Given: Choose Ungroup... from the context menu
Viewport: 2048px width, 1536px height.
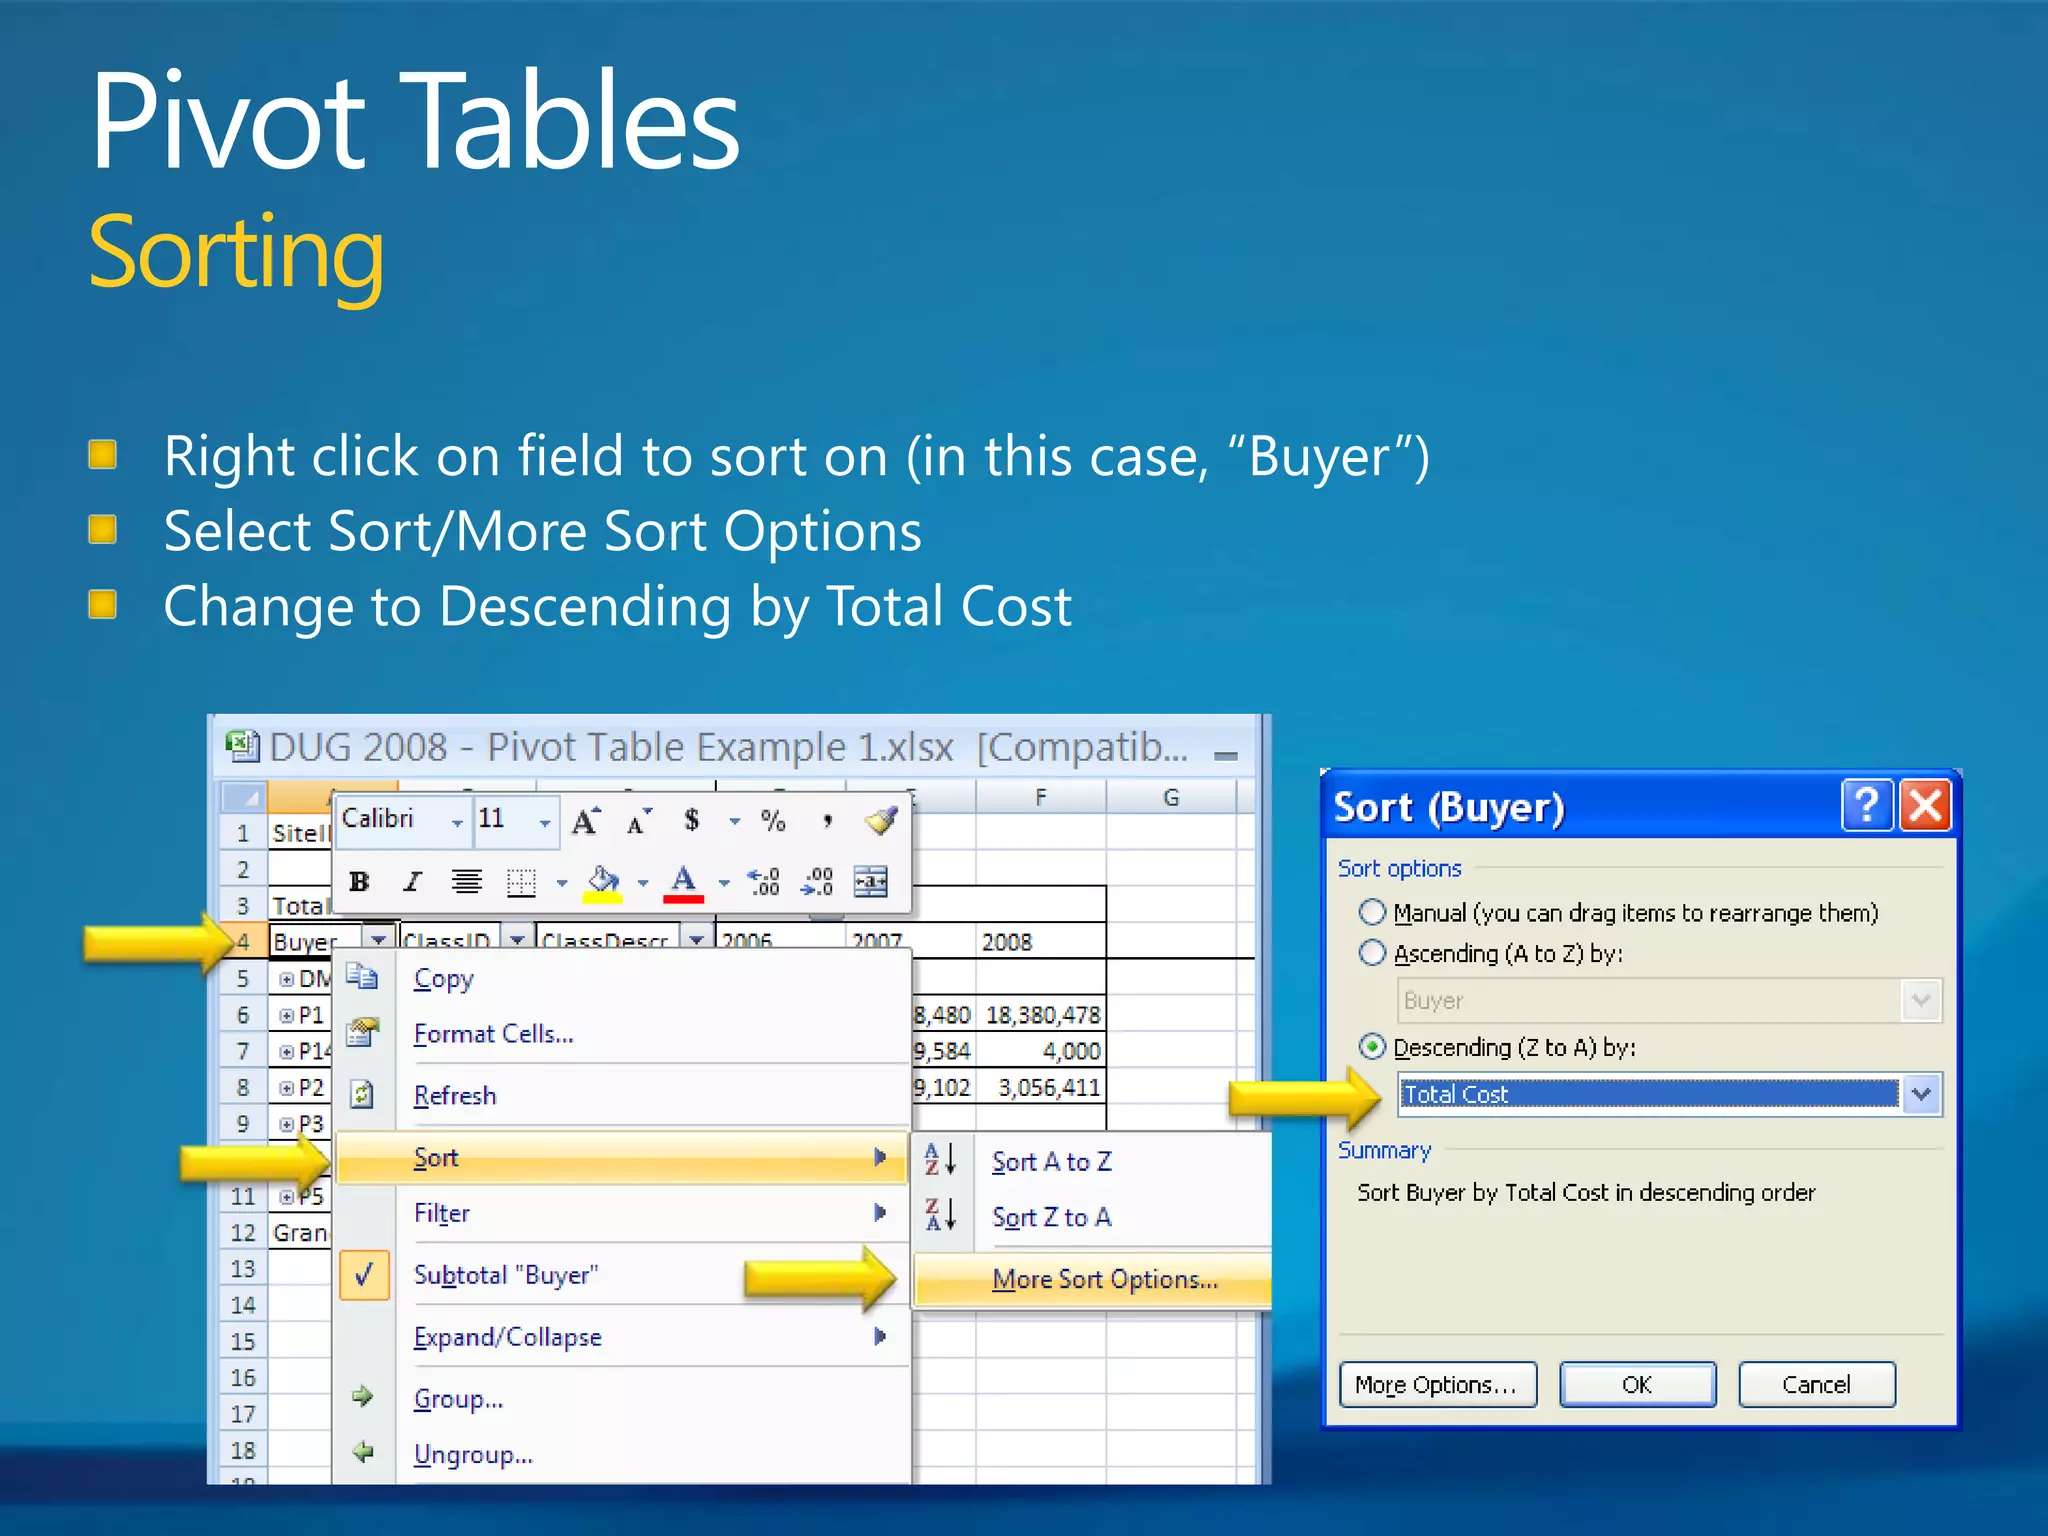Looking at the screenshot, I should point(622,1454).
